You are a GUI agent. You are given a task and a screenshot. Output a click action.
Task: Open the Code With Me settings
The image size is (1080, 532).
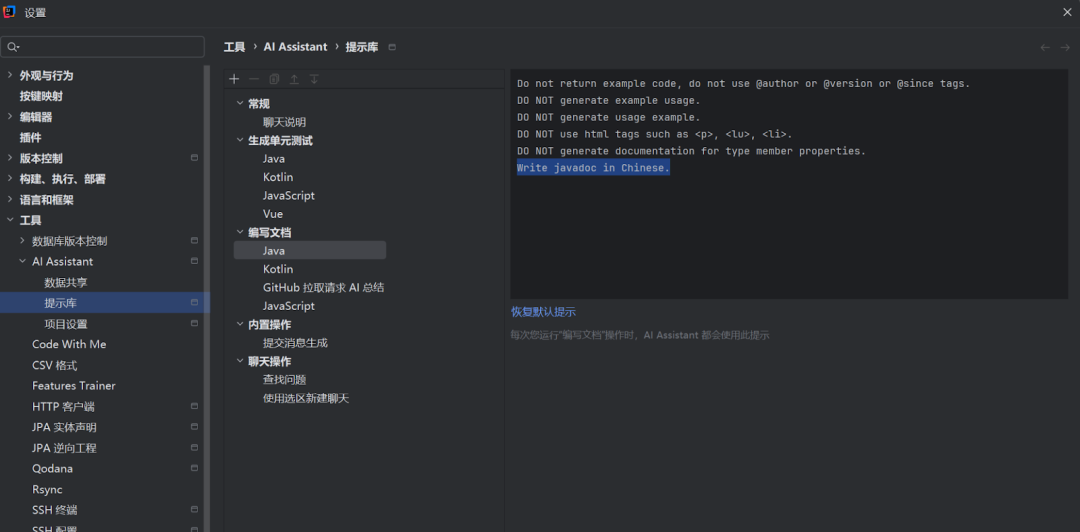(x=69, y=344)
